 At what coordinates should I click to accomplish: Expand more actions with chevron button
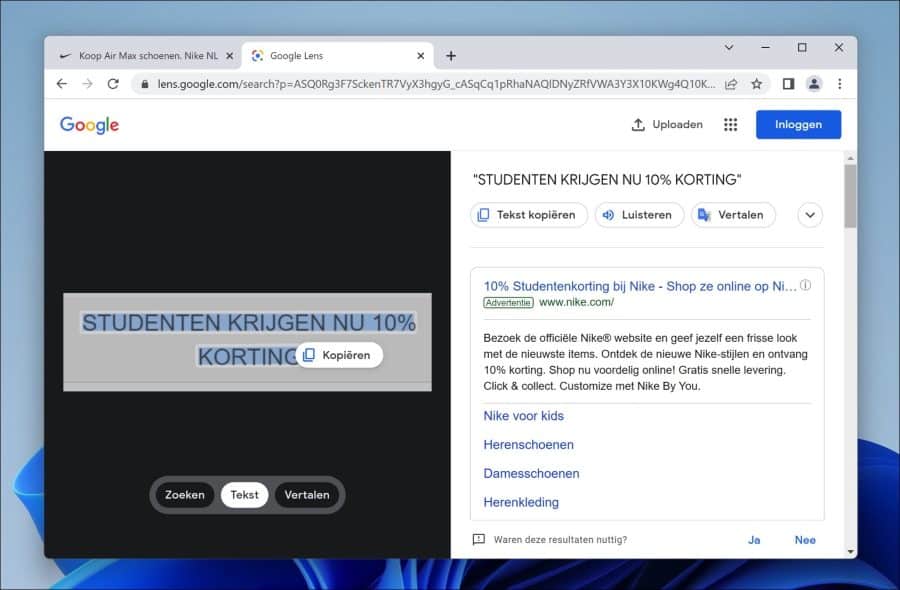(810, 215)
